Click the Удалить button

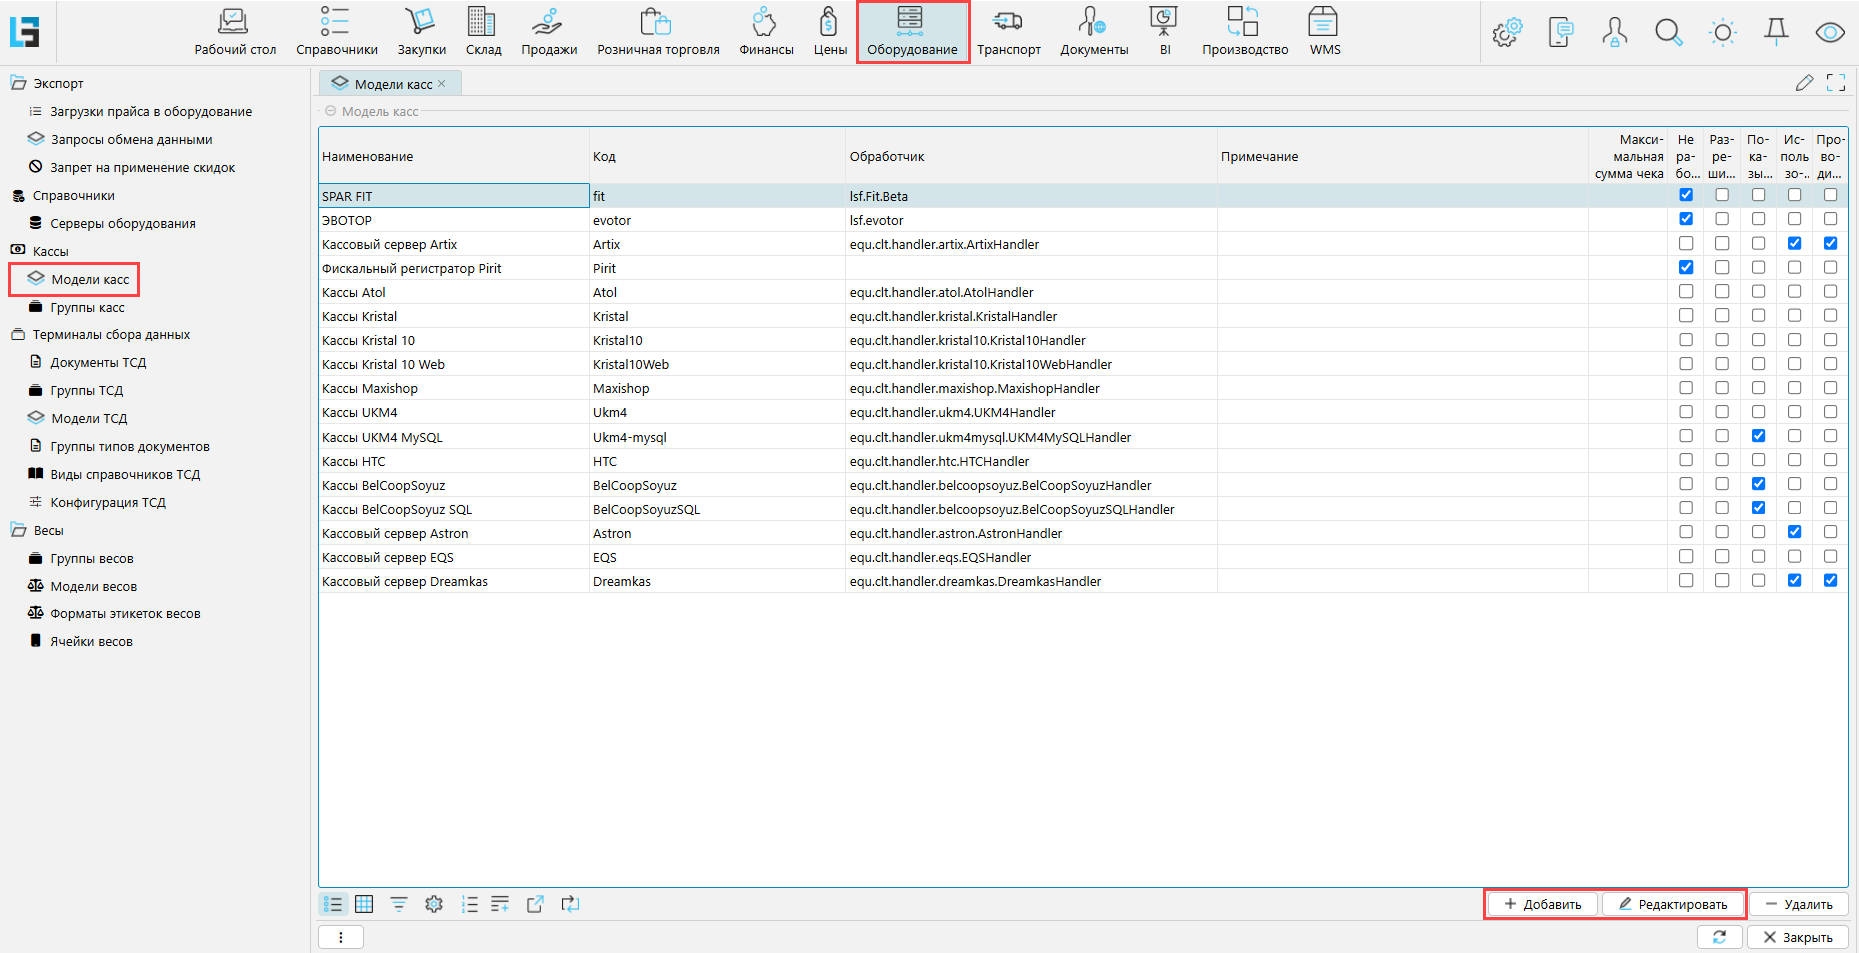point(1798,904)
